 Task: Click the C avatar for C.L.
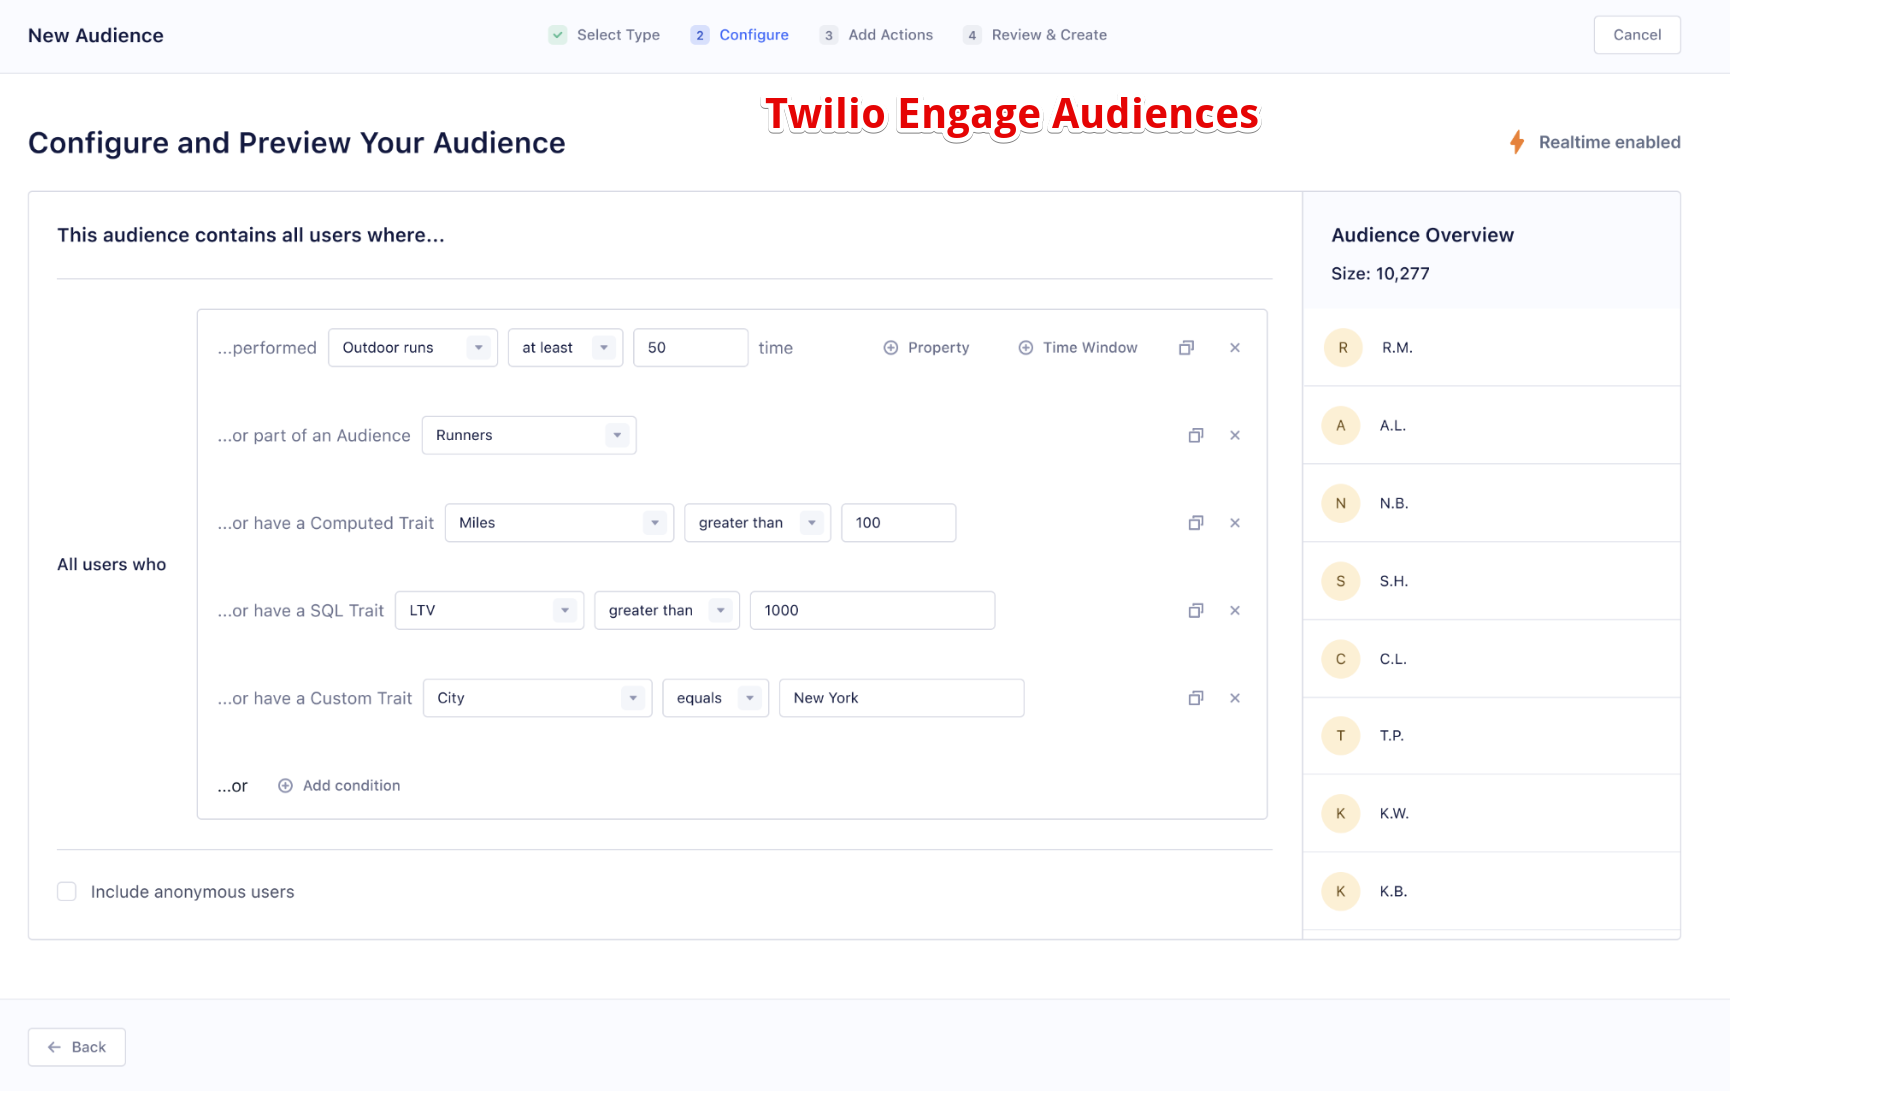1341,659
